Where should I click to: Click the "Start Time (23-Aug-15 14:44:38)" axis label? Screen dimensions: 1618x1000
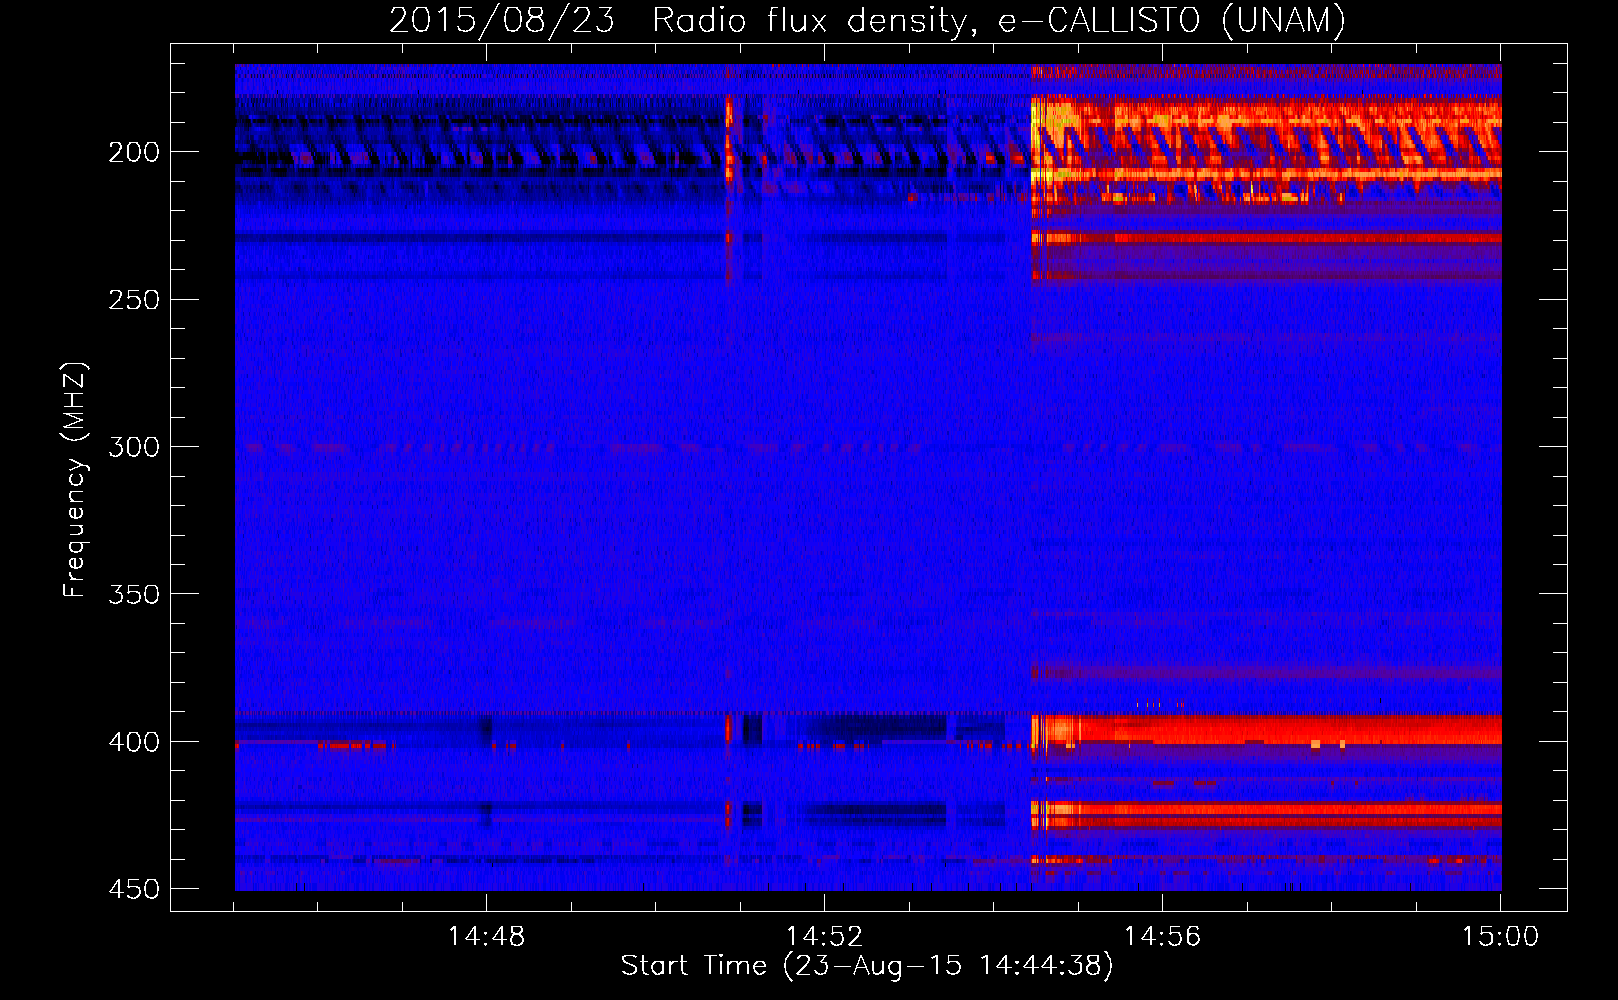(867, 966)
